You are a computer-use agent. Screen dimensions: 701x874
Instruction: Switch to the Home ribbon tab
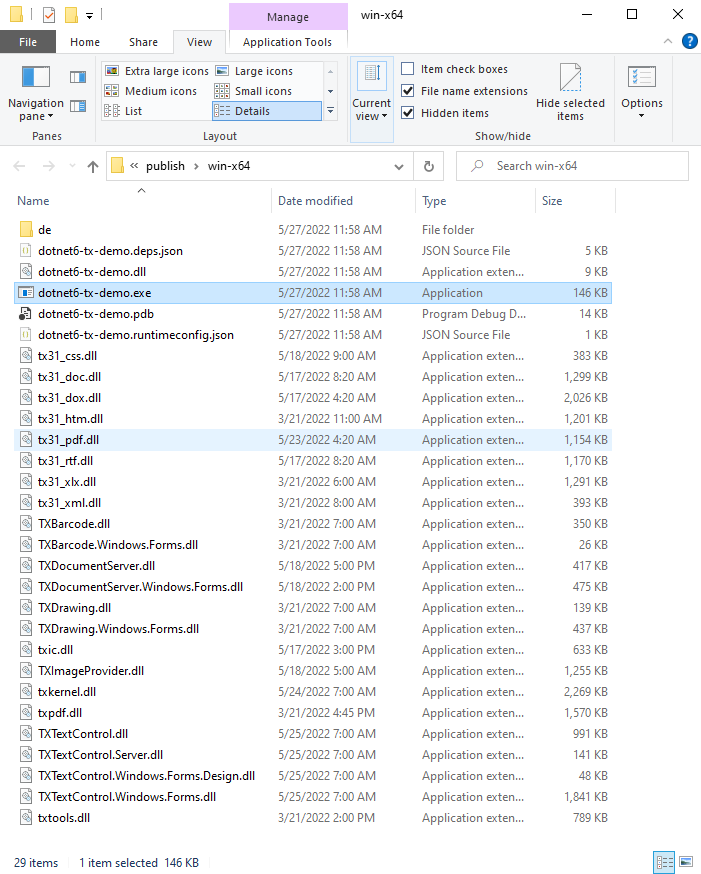click(85, 42)
